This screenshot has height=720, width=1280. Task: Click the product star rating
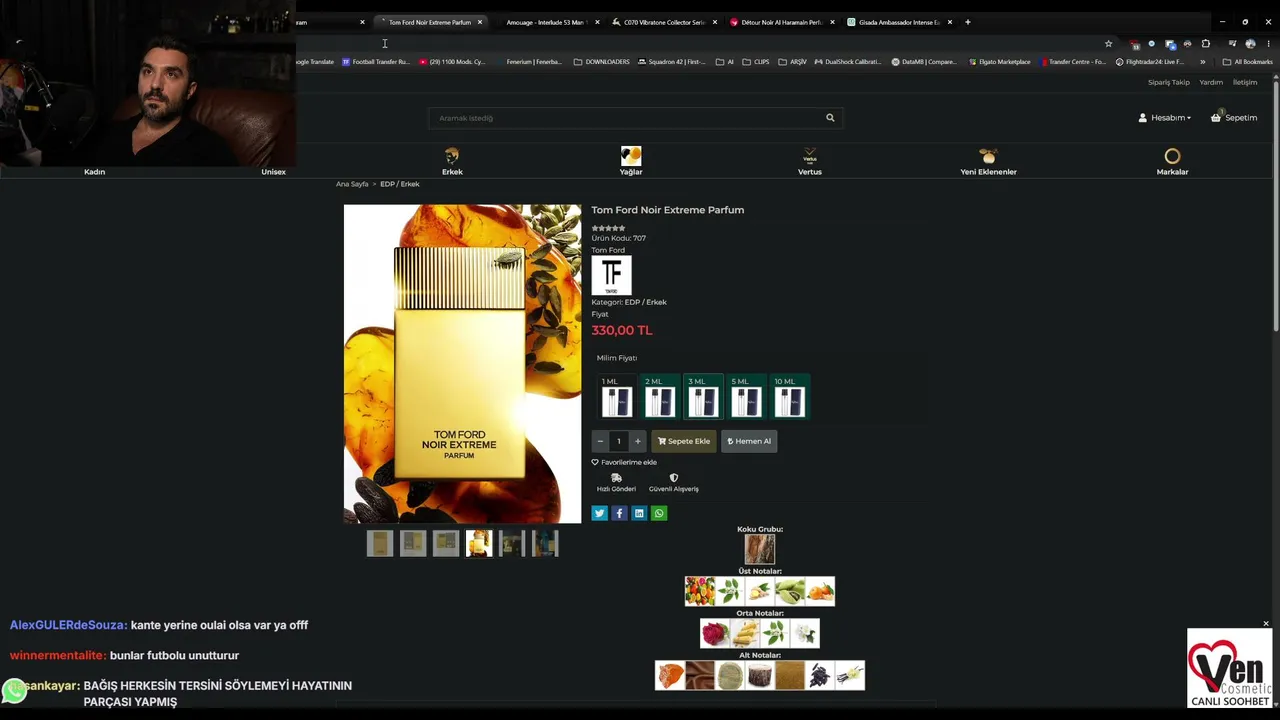click(608, 229)
